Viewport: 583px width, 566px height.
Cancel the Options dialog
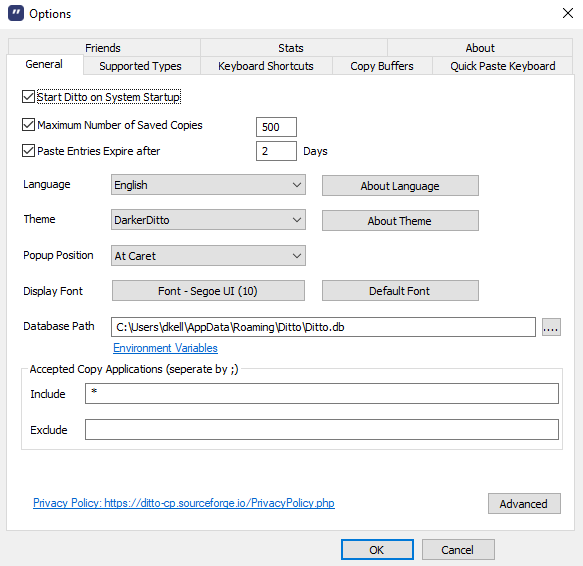point(458,550)
